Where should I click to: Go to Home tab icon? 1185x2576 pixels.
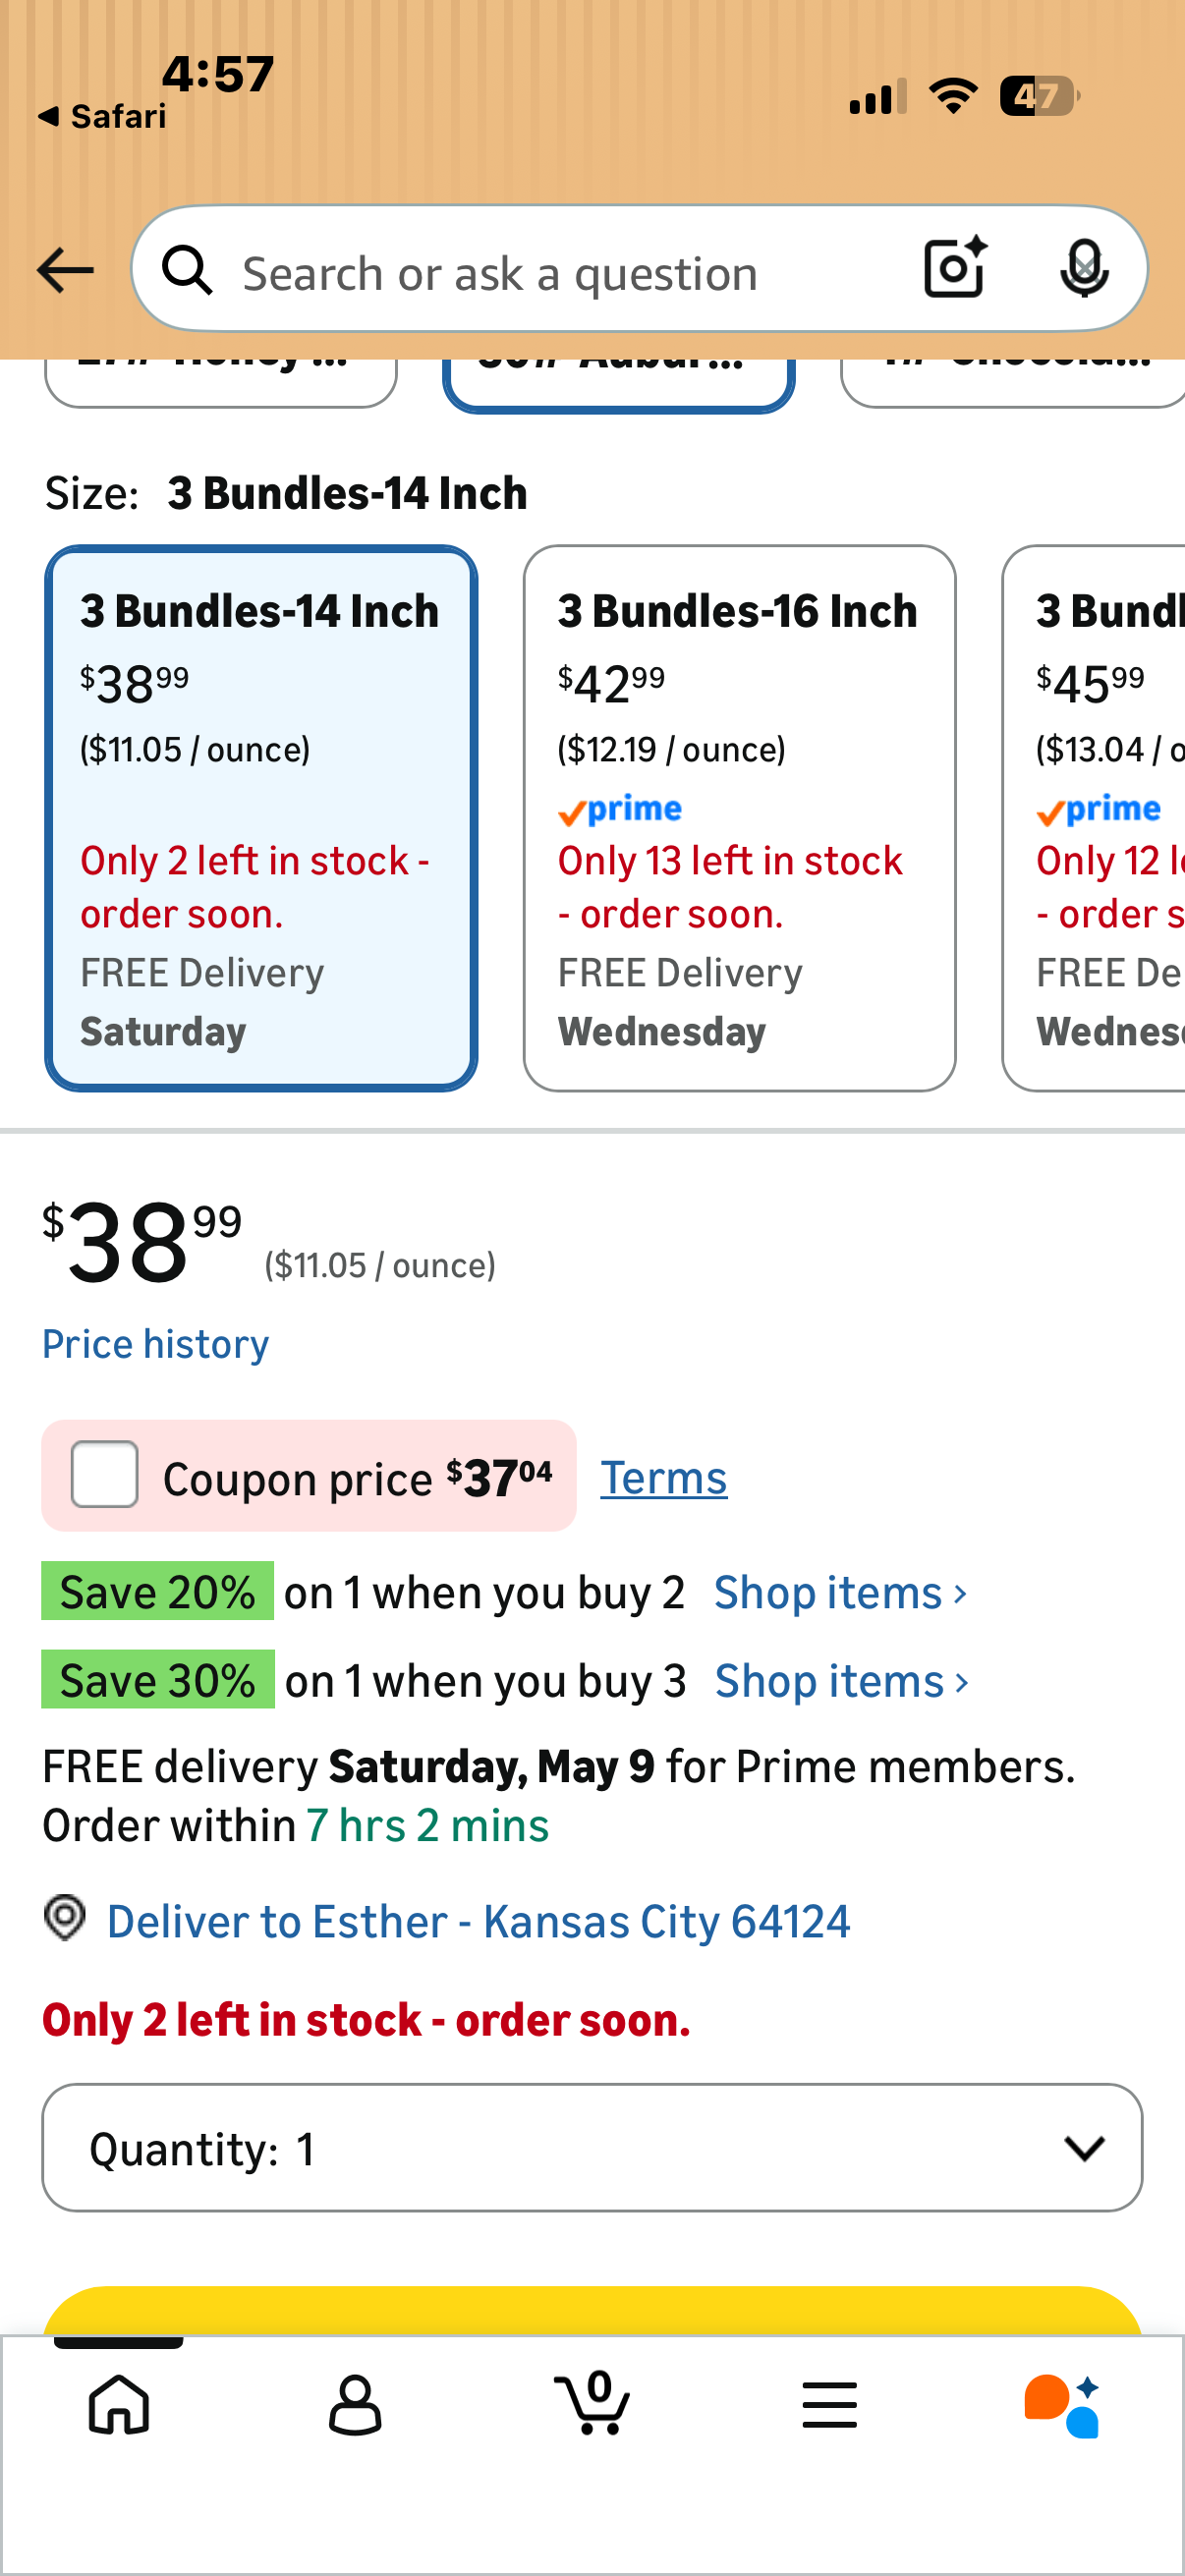pyautogui.click(x=119, y=2404)
